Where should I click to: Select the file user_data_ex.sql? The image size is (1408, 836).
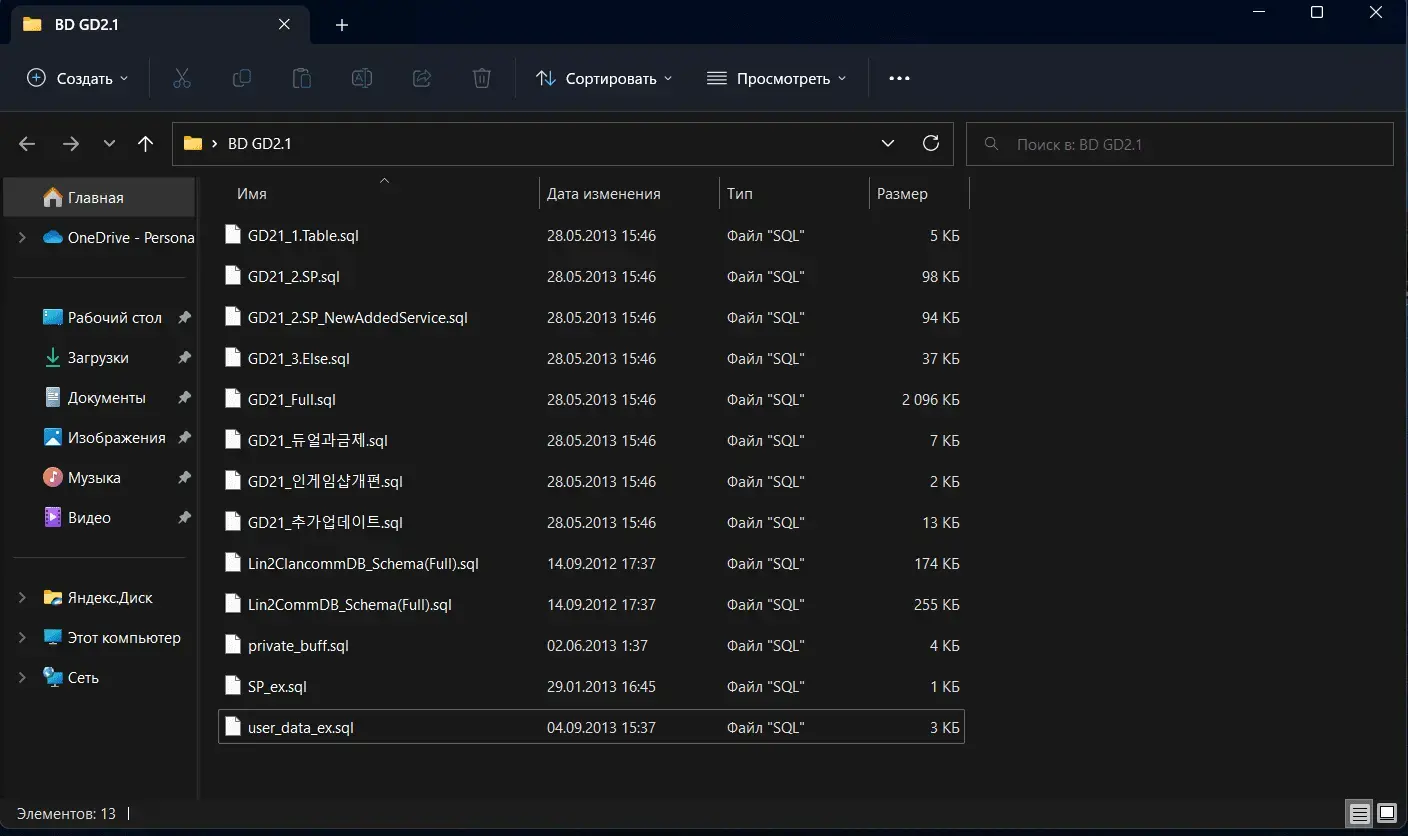coord(591,727)
